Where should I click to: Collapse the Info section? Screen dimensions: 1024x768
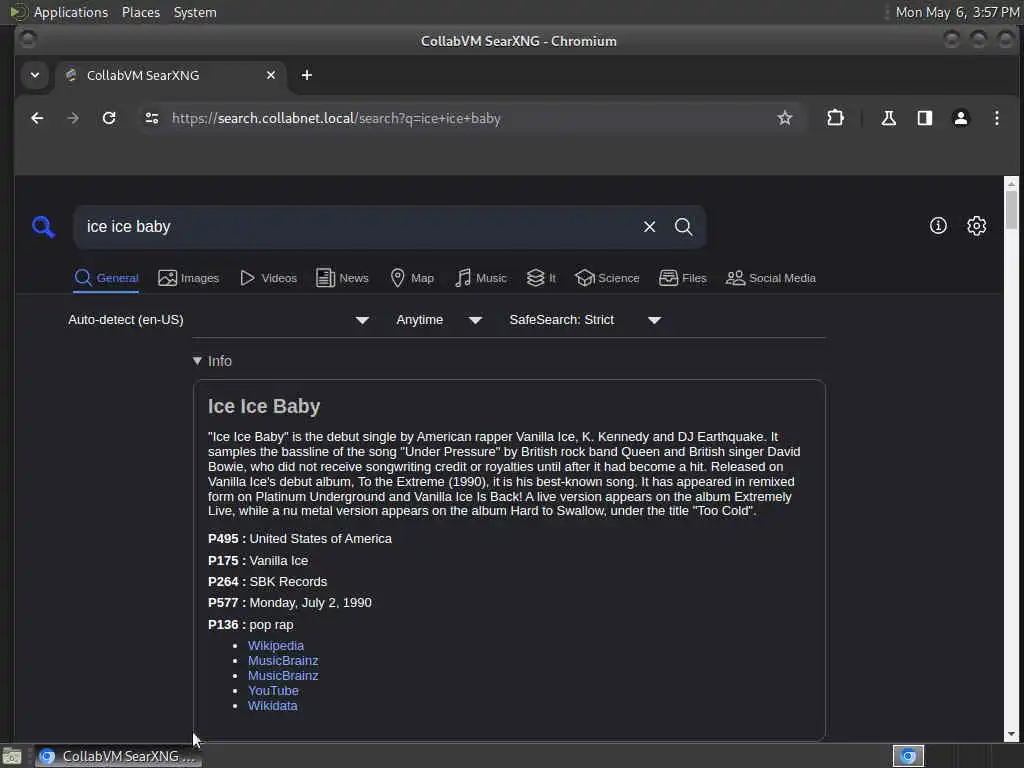click(x=212, y=361)
